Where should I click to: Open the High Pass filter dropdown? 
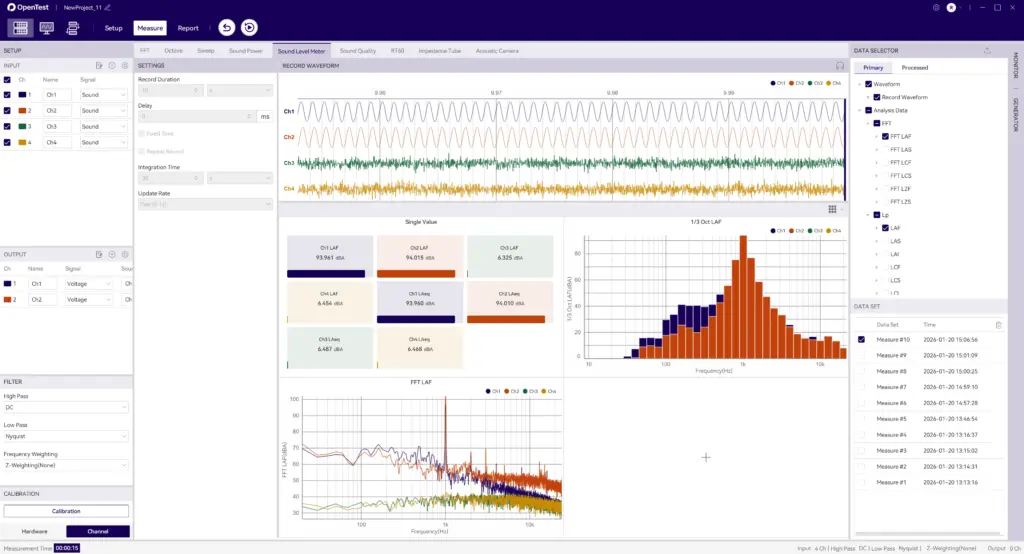tap(66, 408)
